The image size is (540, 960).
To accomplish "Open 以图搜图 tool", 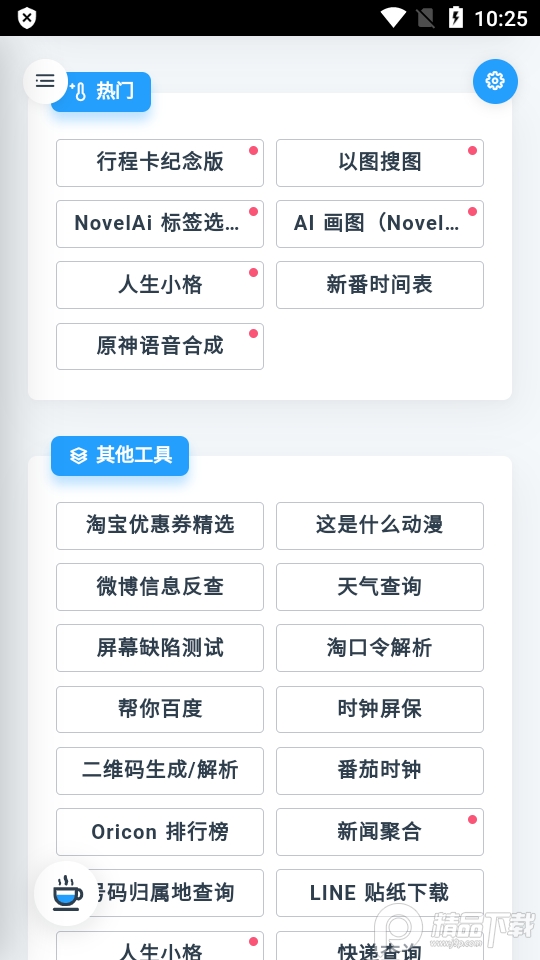I will coord(380,163).
